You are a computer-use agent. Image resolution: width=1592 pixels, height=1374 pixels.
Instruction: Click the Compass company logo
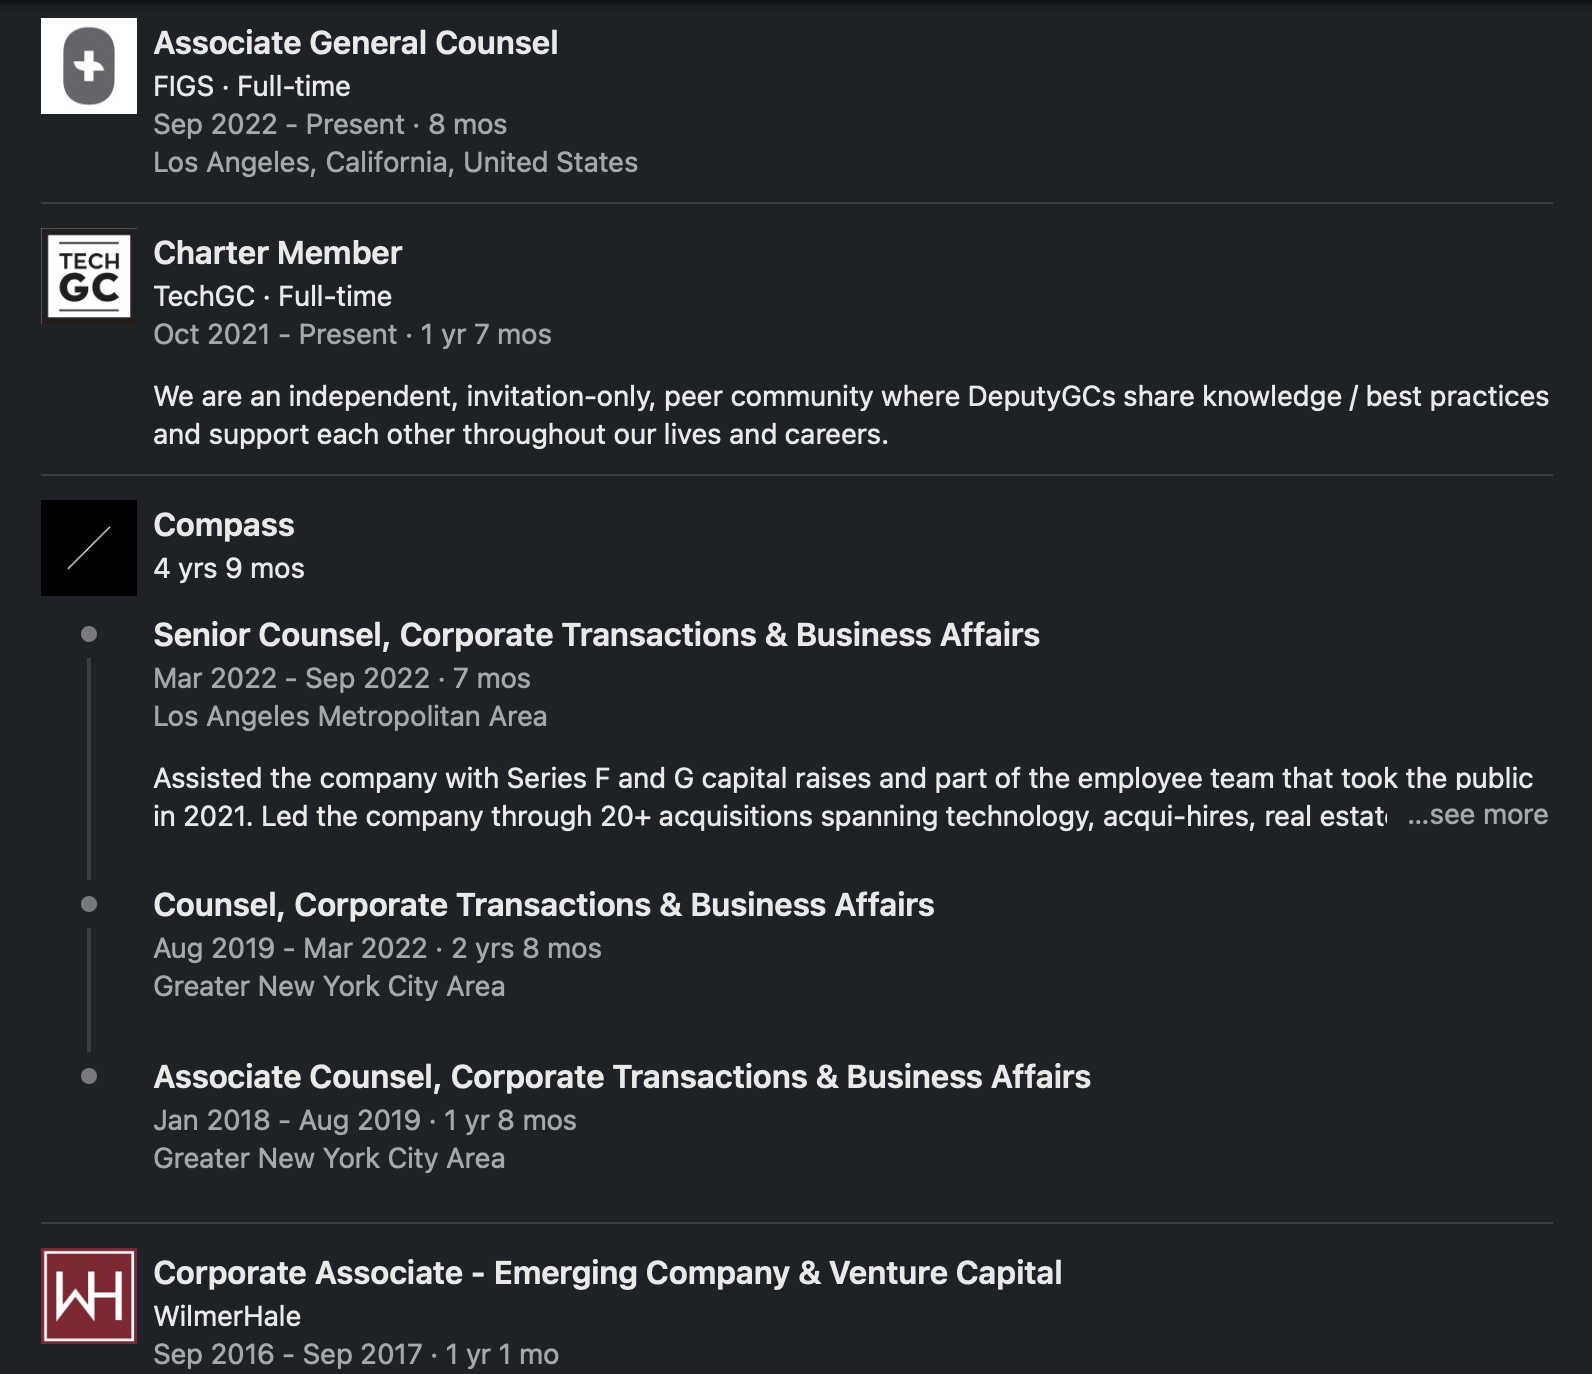[89, 548]
